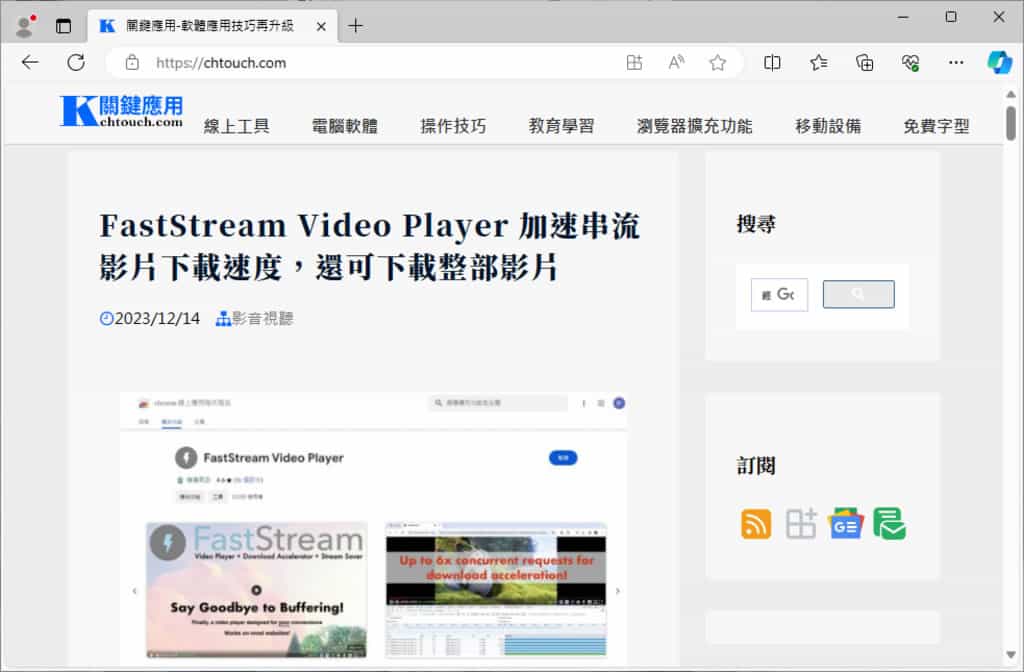Open the 電腦軟體 menu
The width and height of the screenshot is (1024, 672).
[345, 125]
